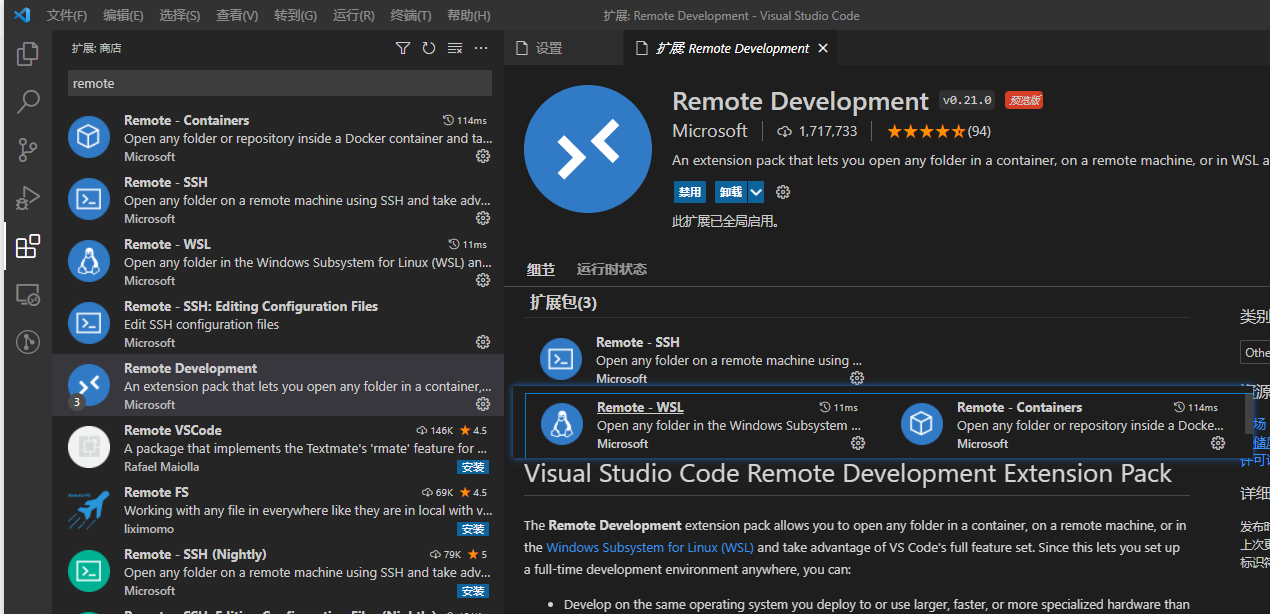The image size is (1270, 614).
Task: Open gear for Remote - SSH in extension pack
Action: click(857, 378)
